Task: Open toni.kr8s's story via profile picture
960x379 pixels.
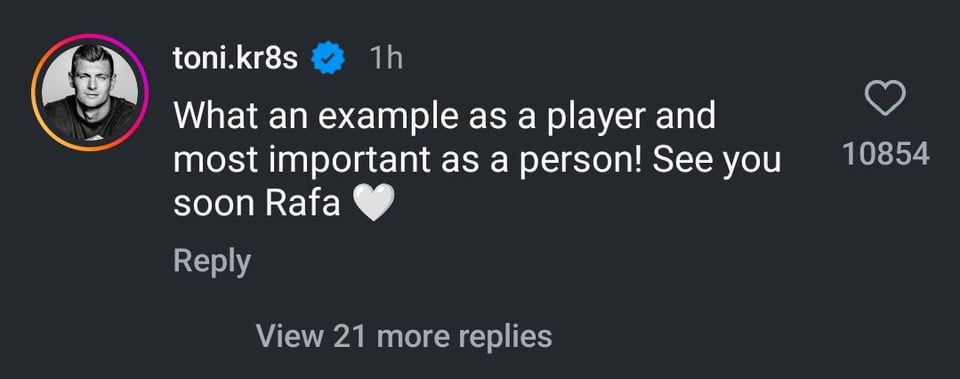Action: [89, 92]
